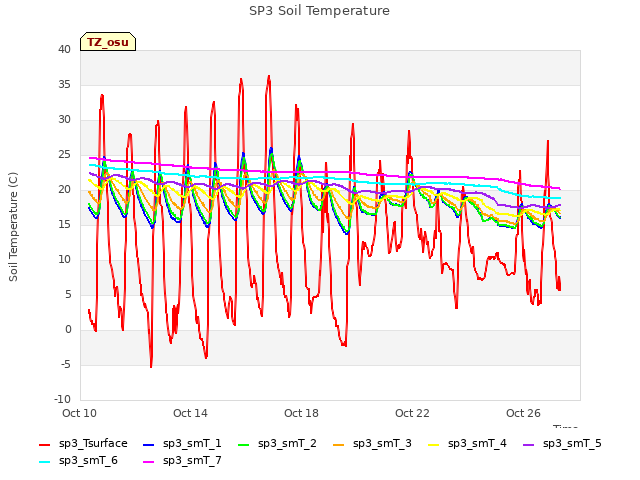Click the -5 y-axis tick label
The image size is (640, 480).
pyautogui.click(x=66, y=364)
